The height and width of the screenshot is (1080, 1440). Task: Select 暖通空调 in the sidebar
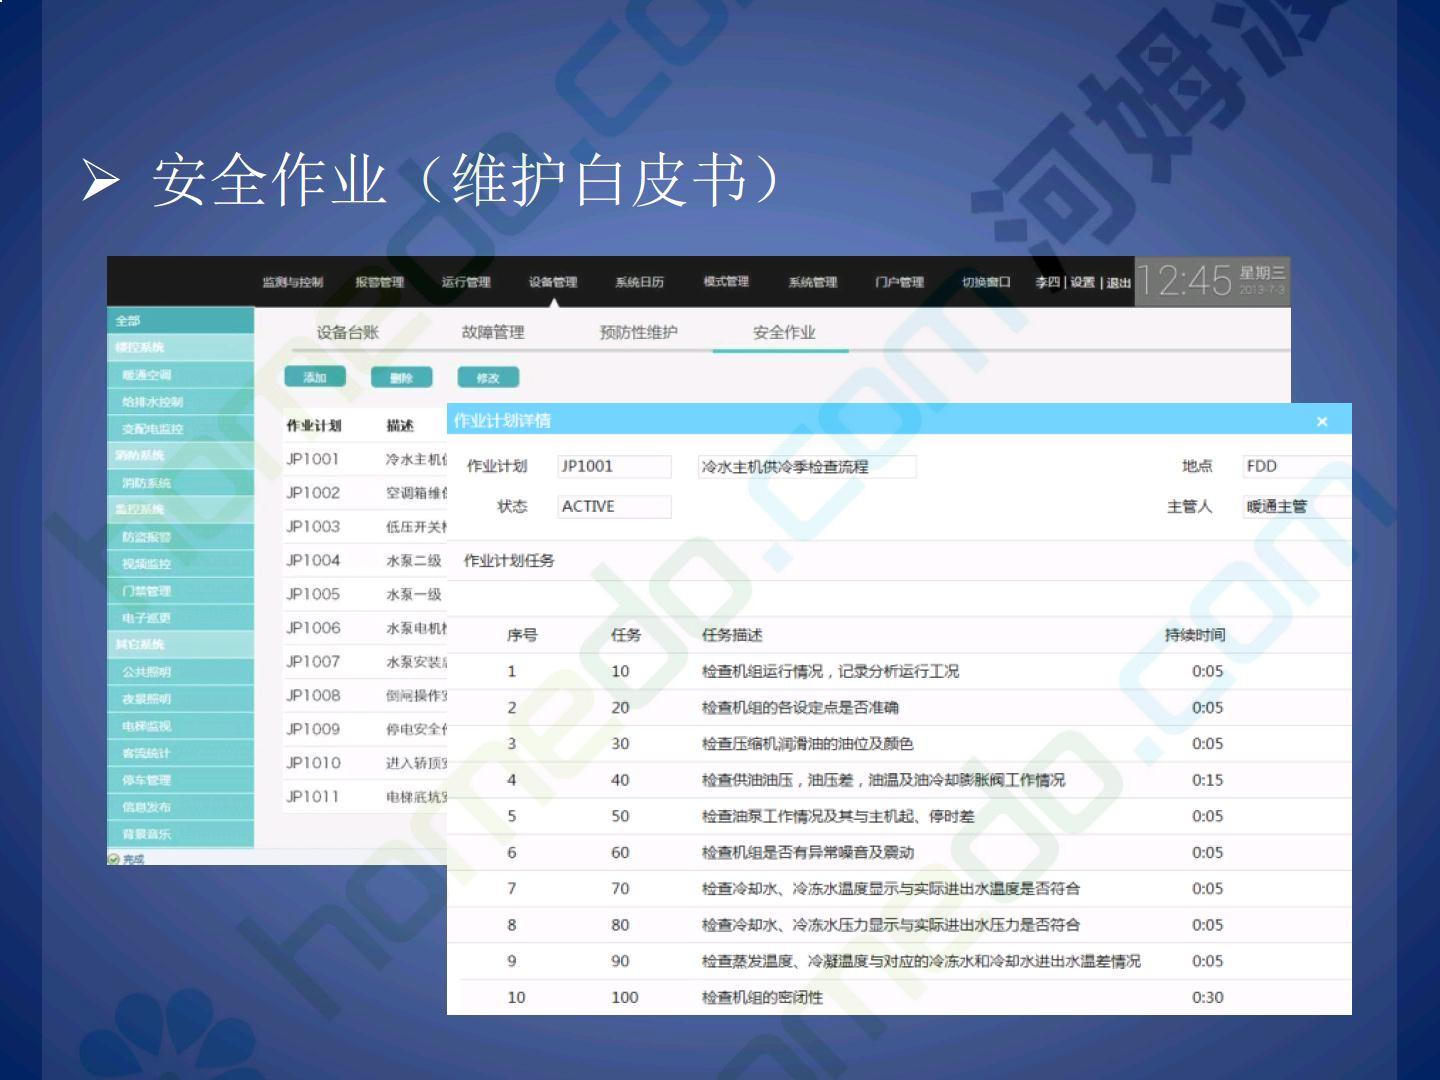pos(147,375)
